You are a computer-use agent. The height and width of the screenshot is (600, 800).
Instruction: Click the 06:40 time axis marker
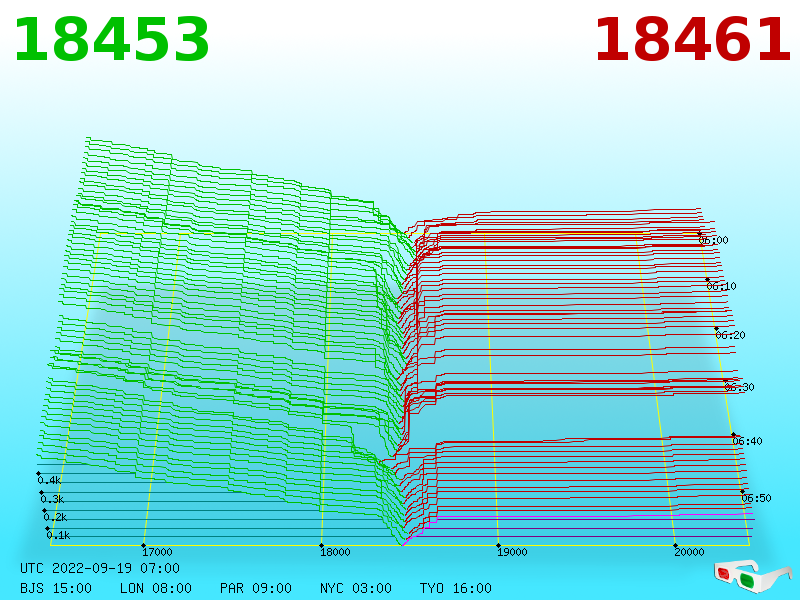click(747, 441)
